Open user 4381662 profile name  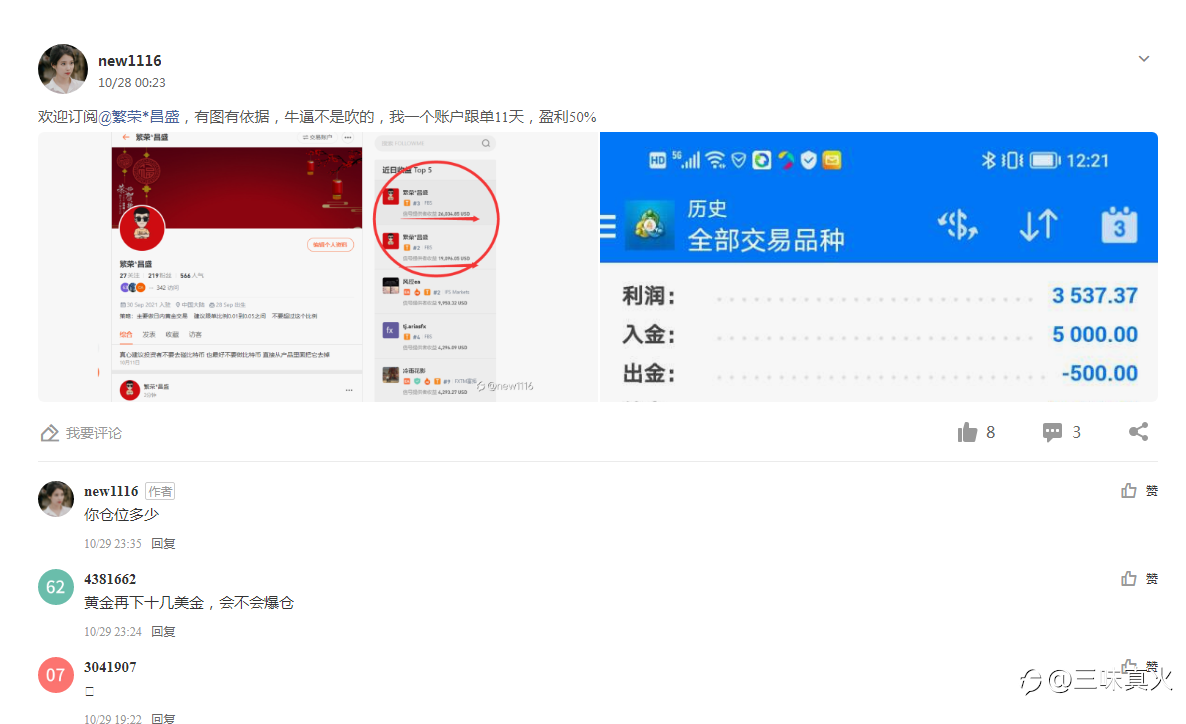[x=110, y=579]
